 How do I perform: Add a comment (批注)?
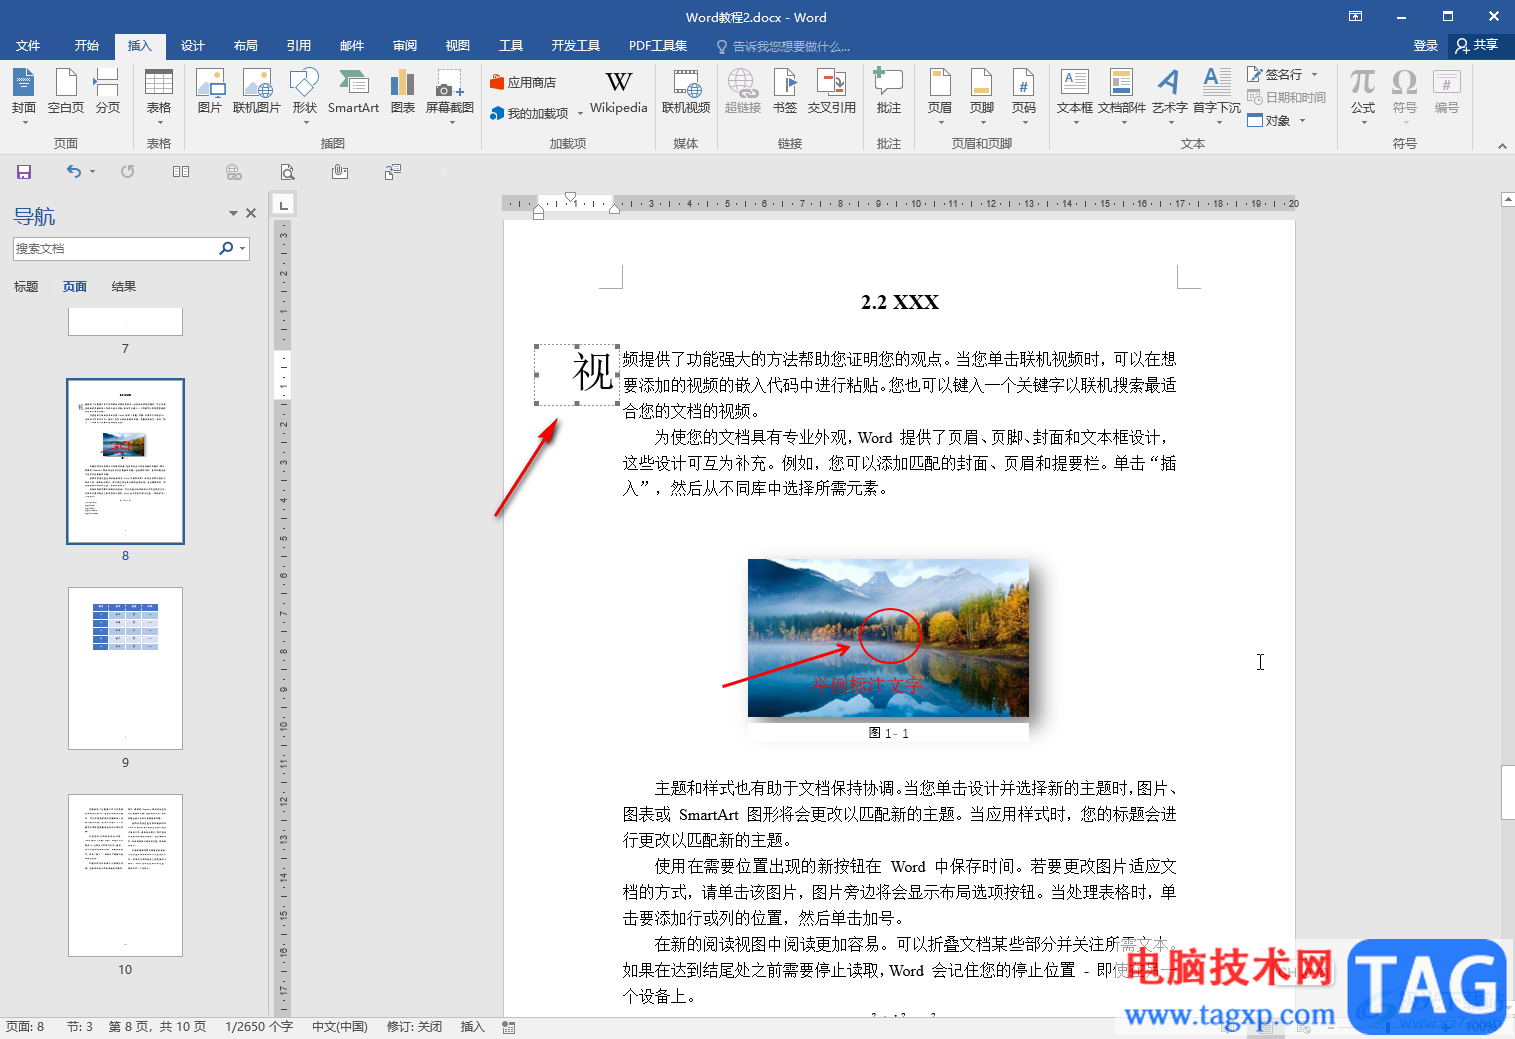point(888,92)
